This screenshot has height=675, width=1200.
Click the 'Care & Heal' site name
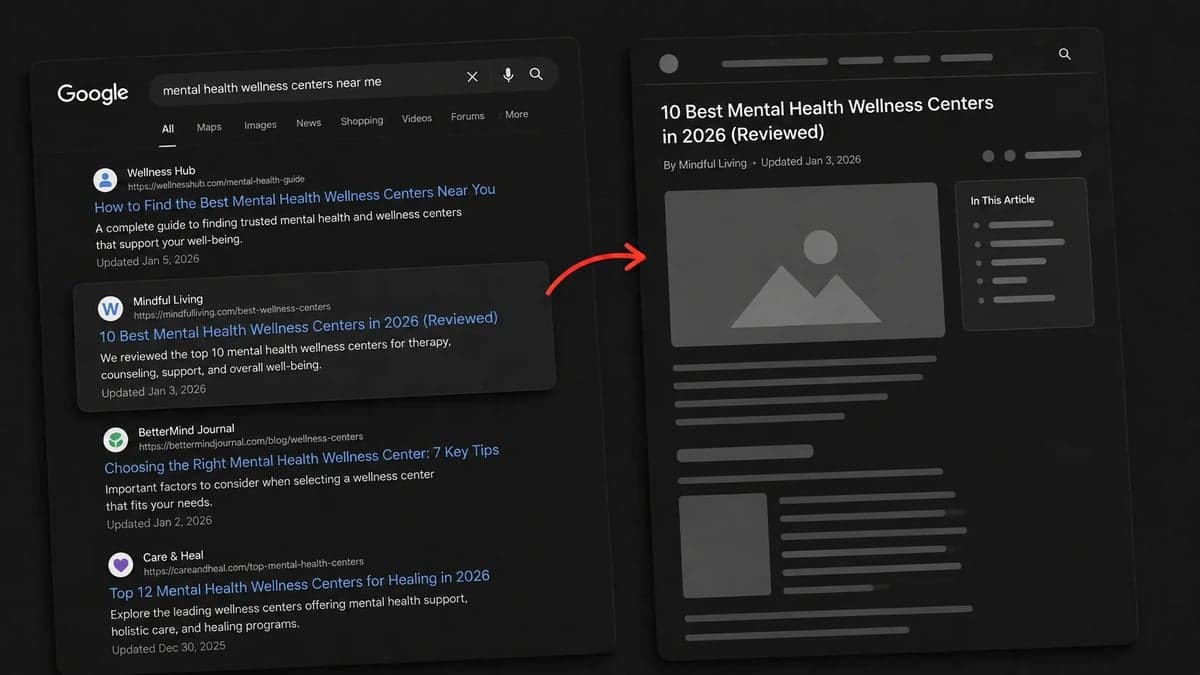(173, 557)
